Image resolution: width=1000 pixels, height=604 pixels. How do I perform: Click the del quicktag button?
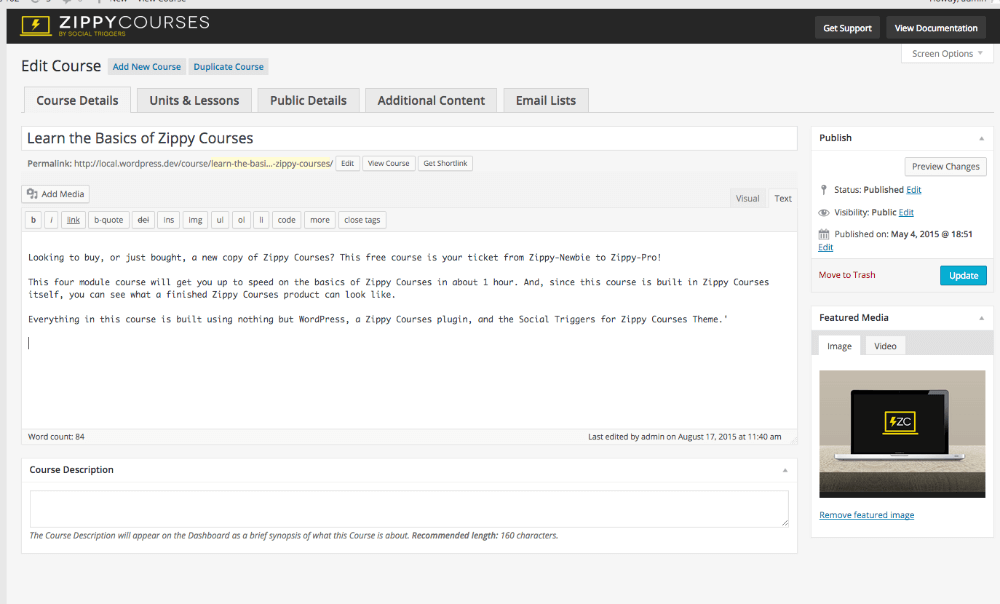click(x=143, y=220)
